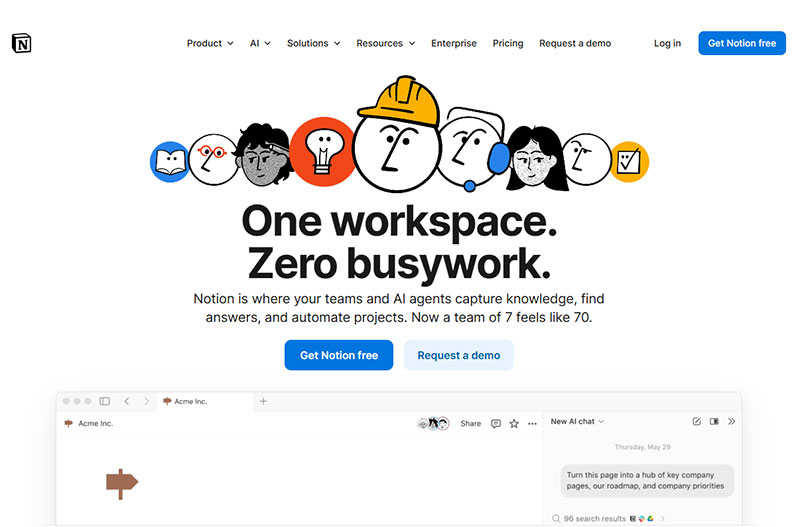Click the Notion logo in the header
Image resolution: width=800 pixels, height=527 pixels.
(22, 43)
